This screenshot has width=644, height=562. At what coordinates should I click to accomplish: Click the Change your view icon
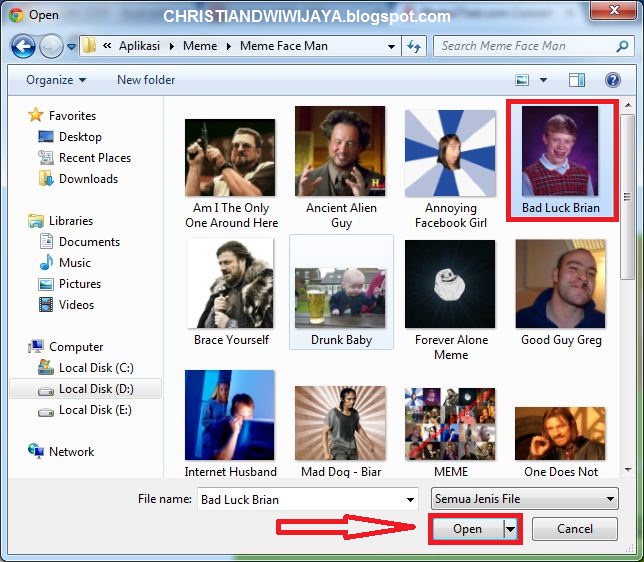click(522, 80)
